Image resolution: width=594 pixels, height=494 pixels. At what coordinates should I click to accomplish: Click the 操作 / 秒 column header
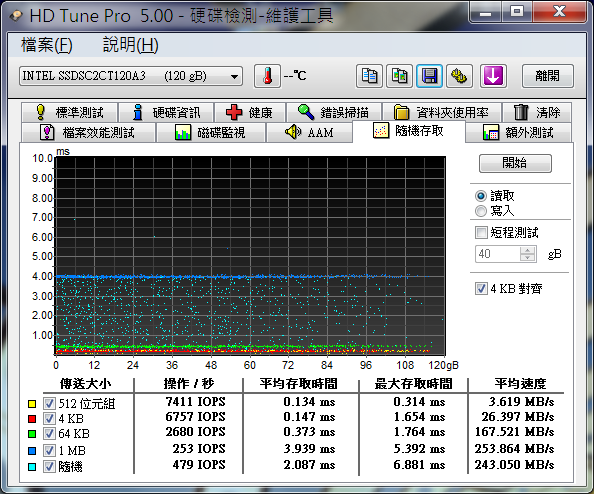tap(189, 384)
